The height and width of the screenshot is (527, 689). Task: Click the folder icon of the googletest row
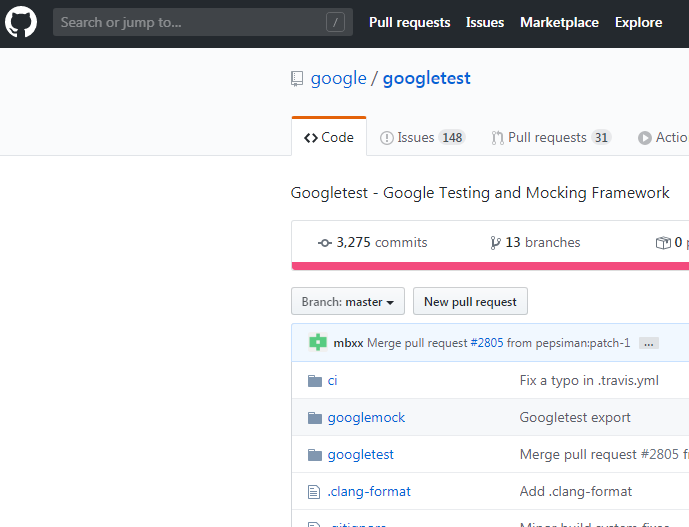pyautogui.click(x=315, y=454)
